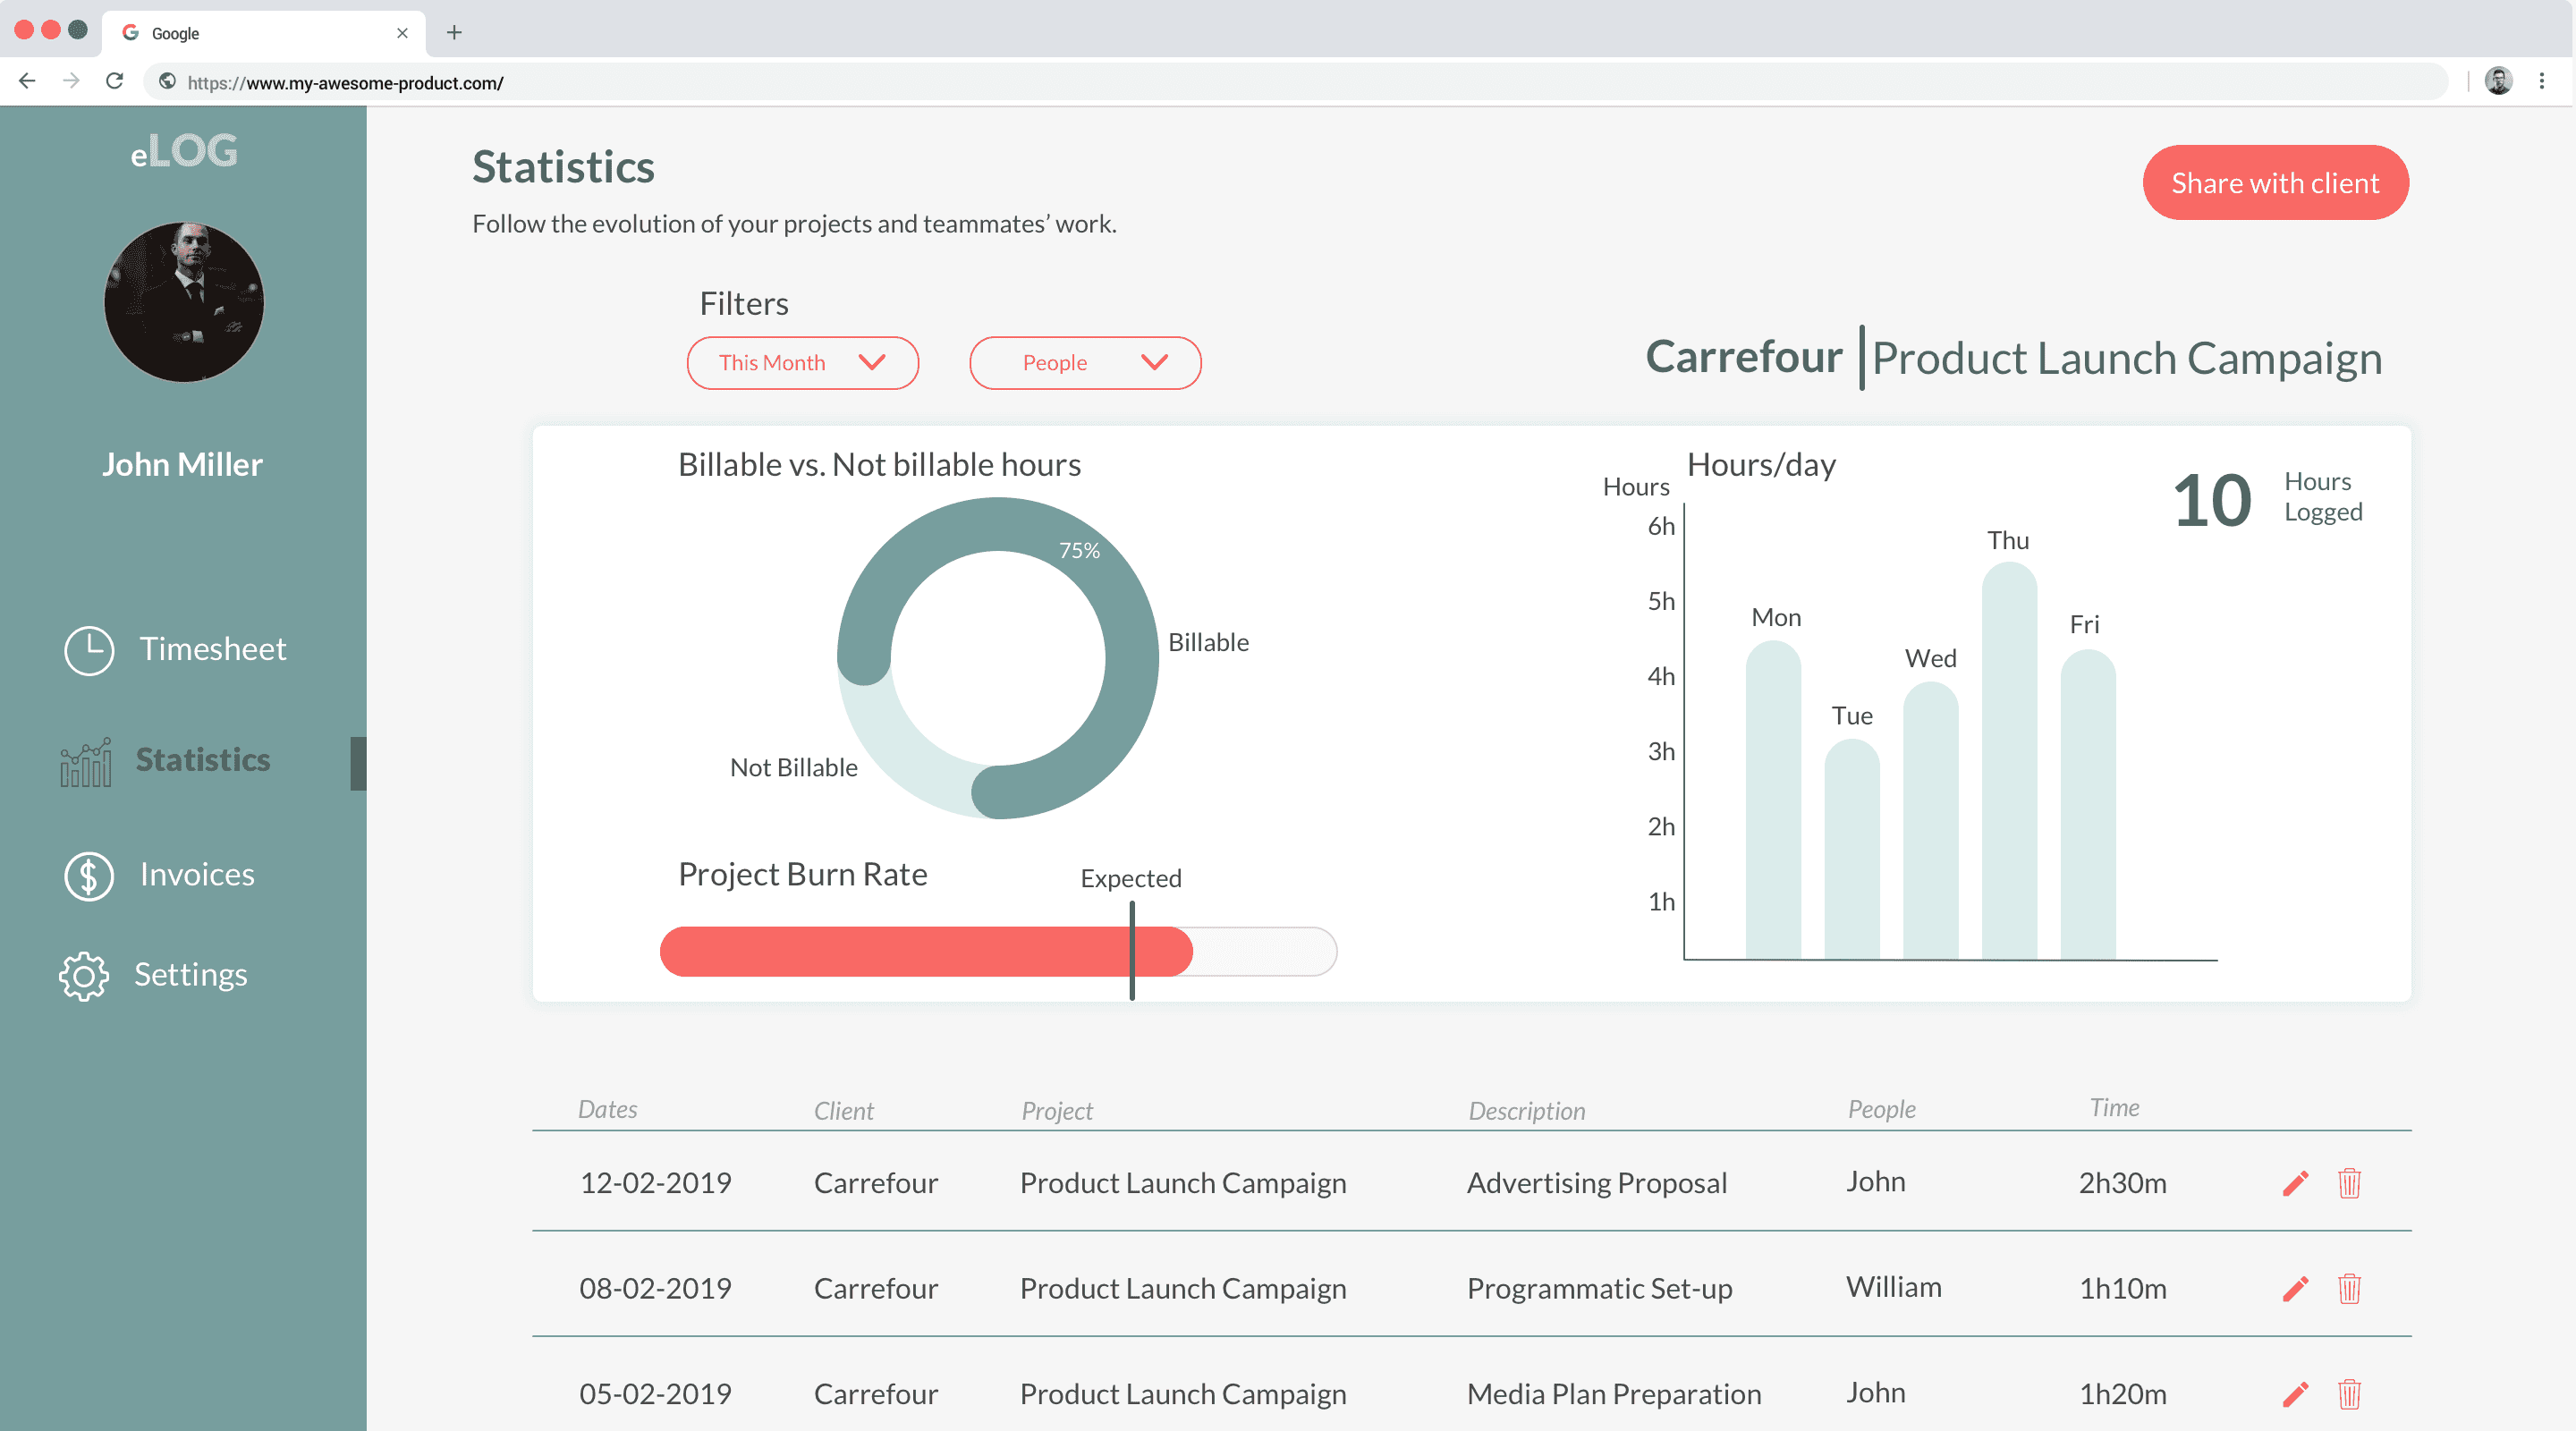Click the 75% label on the donut chart
The width and height of the screenshot is (2576, 1431).
pyautogui.click(x=1079, y=551)
